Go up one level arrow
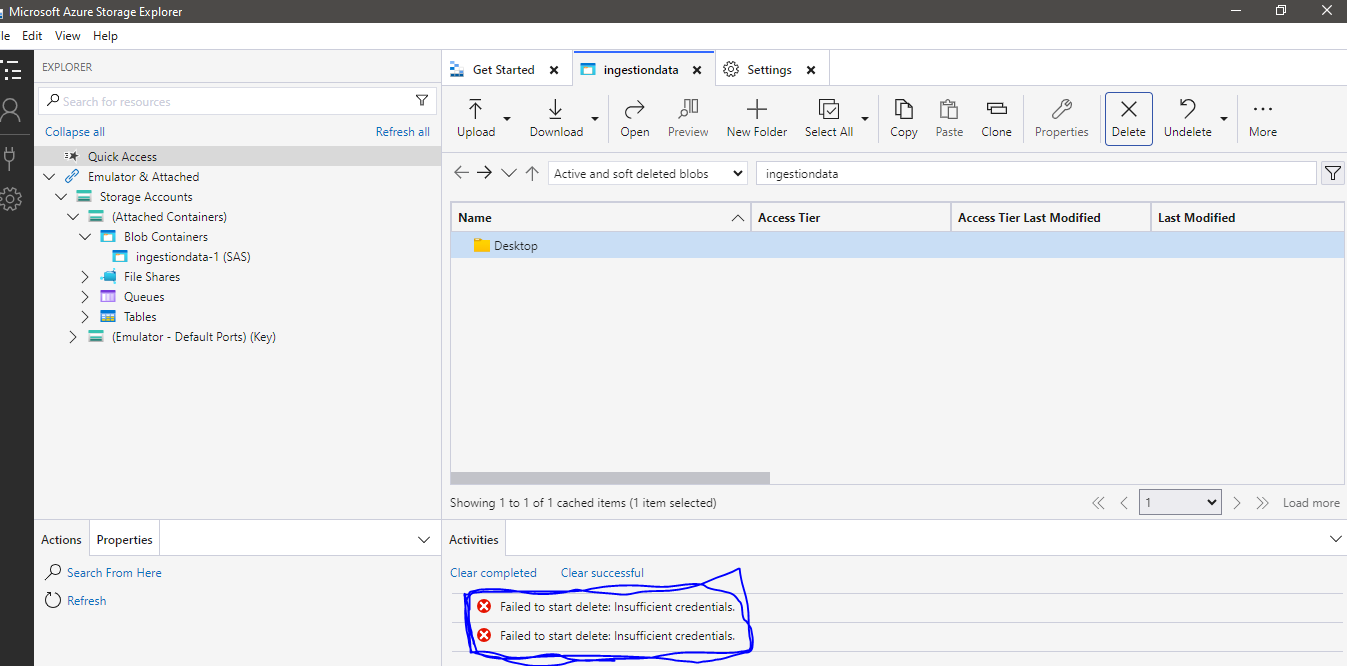 pos(532,173)
